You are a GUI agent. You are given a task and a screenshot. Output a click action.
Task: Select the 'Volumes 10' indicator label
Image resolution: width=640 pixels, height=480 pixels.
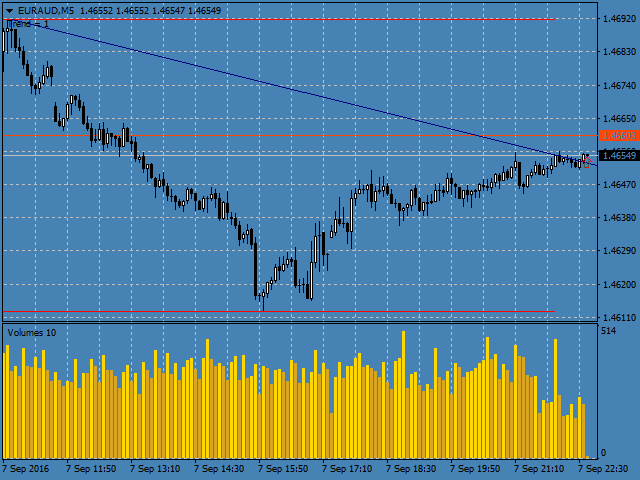coord(32,332)
